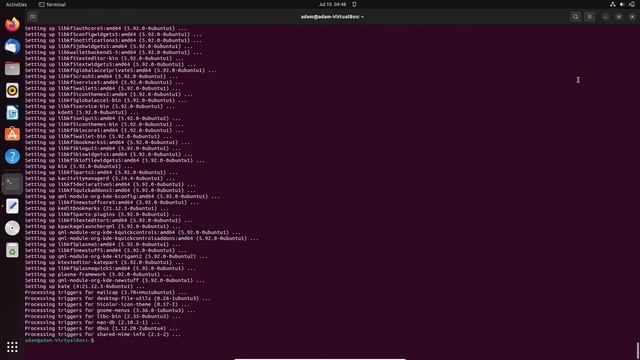The height and width of the screenshot is (360, 640).
Task: Click the line 'Setting up plasma-framework'
Action: point(98,274)
